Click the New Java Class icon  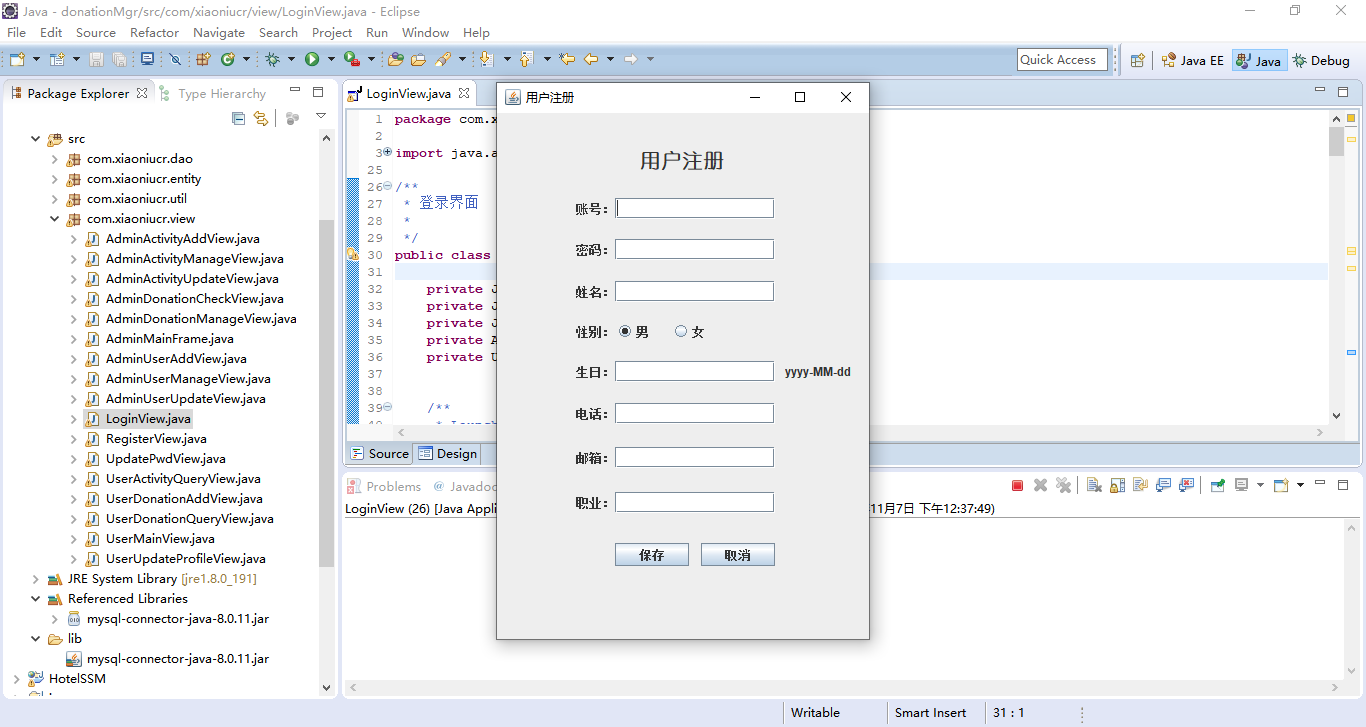coord(228,59)
